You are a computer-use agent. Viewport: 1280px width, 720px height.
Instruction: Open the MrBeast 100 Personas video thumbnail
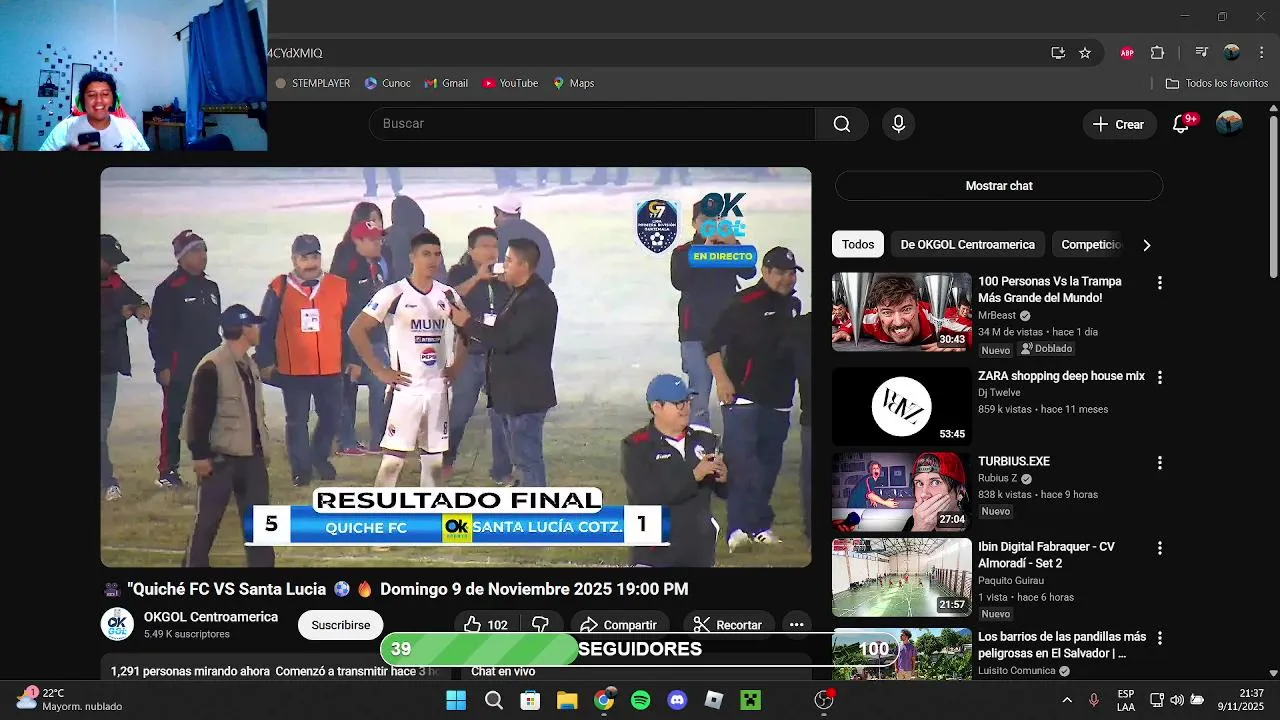click(x=901, y=312)
